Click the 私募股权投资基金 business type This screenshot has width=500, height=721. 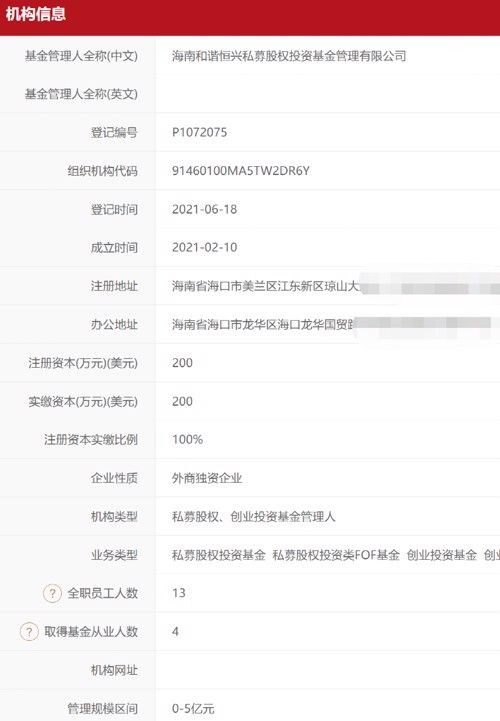tap(218, 555)
